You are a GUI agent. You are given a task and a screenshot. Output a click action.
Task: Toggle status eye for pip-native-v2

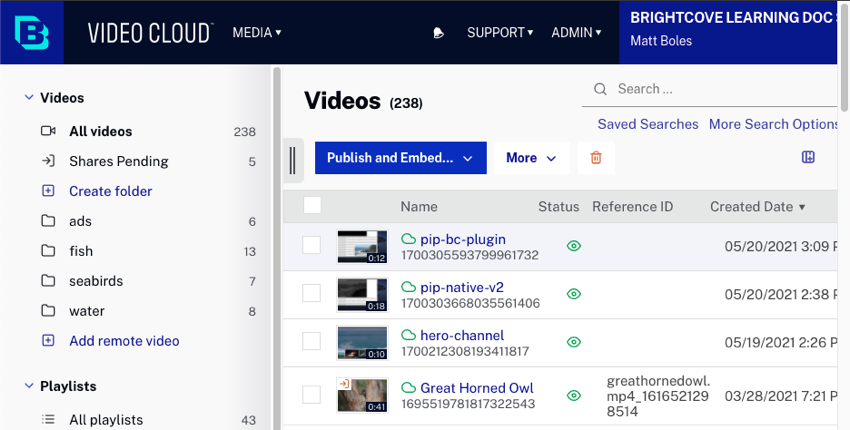(x=574, y=294)
